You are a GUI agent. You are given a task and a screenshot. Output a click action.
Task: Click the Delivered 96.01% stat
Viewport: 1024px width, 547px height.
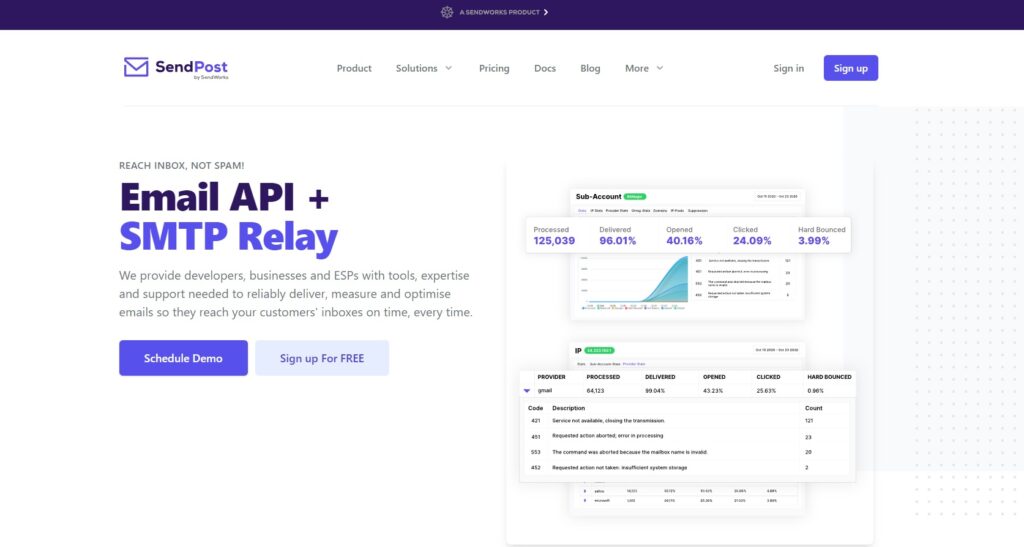click(x=617, y=236)
